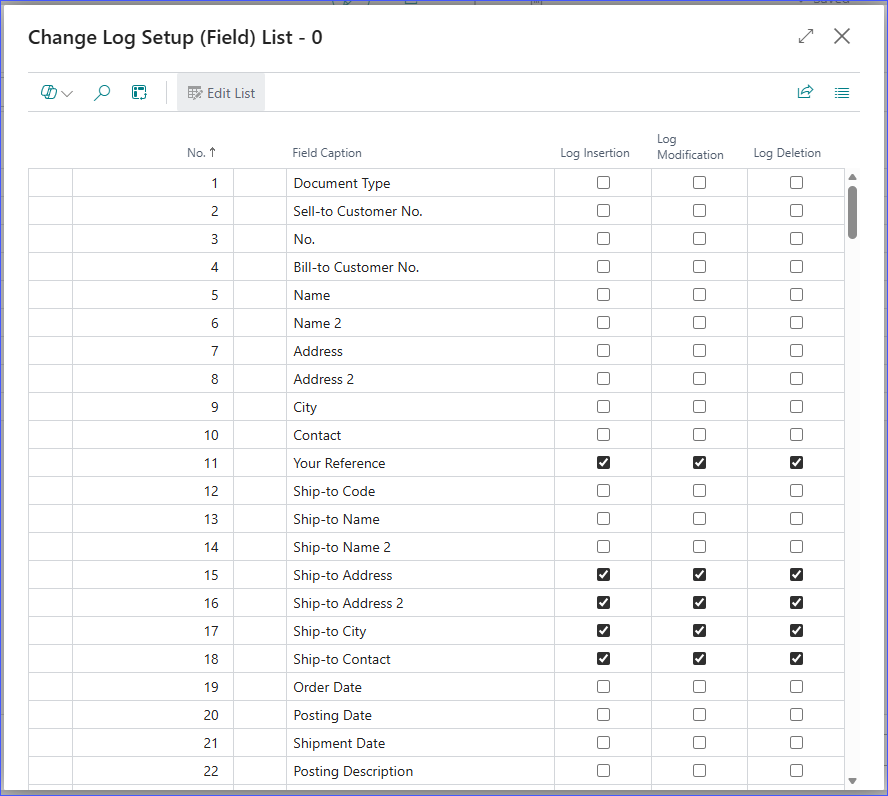Image resolution: width=888 pixels, height=796 pixels.
Task: Click the vertical scrollbar thumb
Action: [852, 212]
